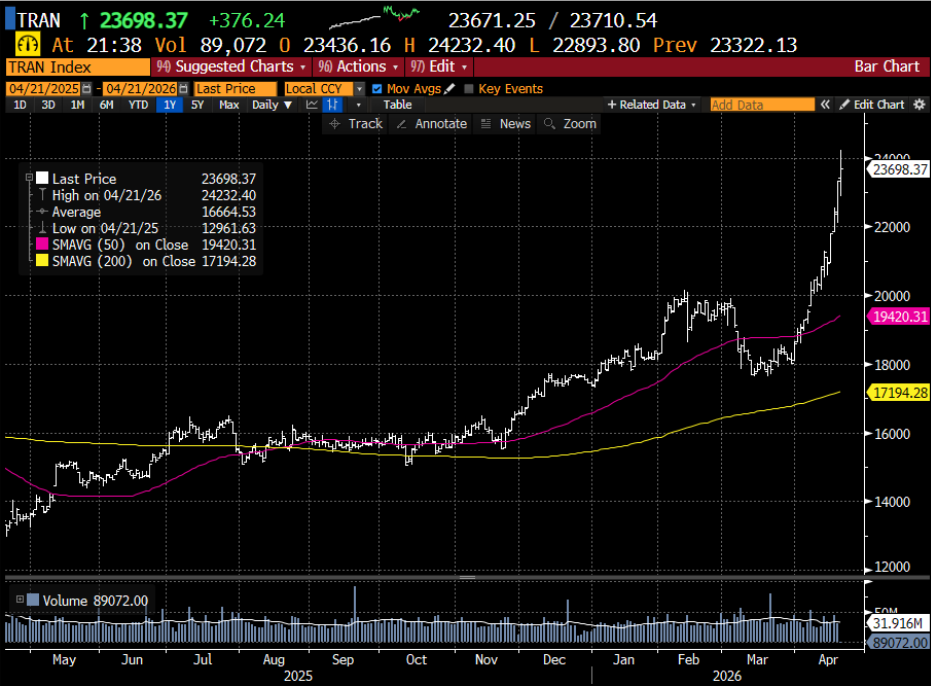Open the Related Data dropdown
The width and height of the screenshot is (931, 686).
point(652,104)
